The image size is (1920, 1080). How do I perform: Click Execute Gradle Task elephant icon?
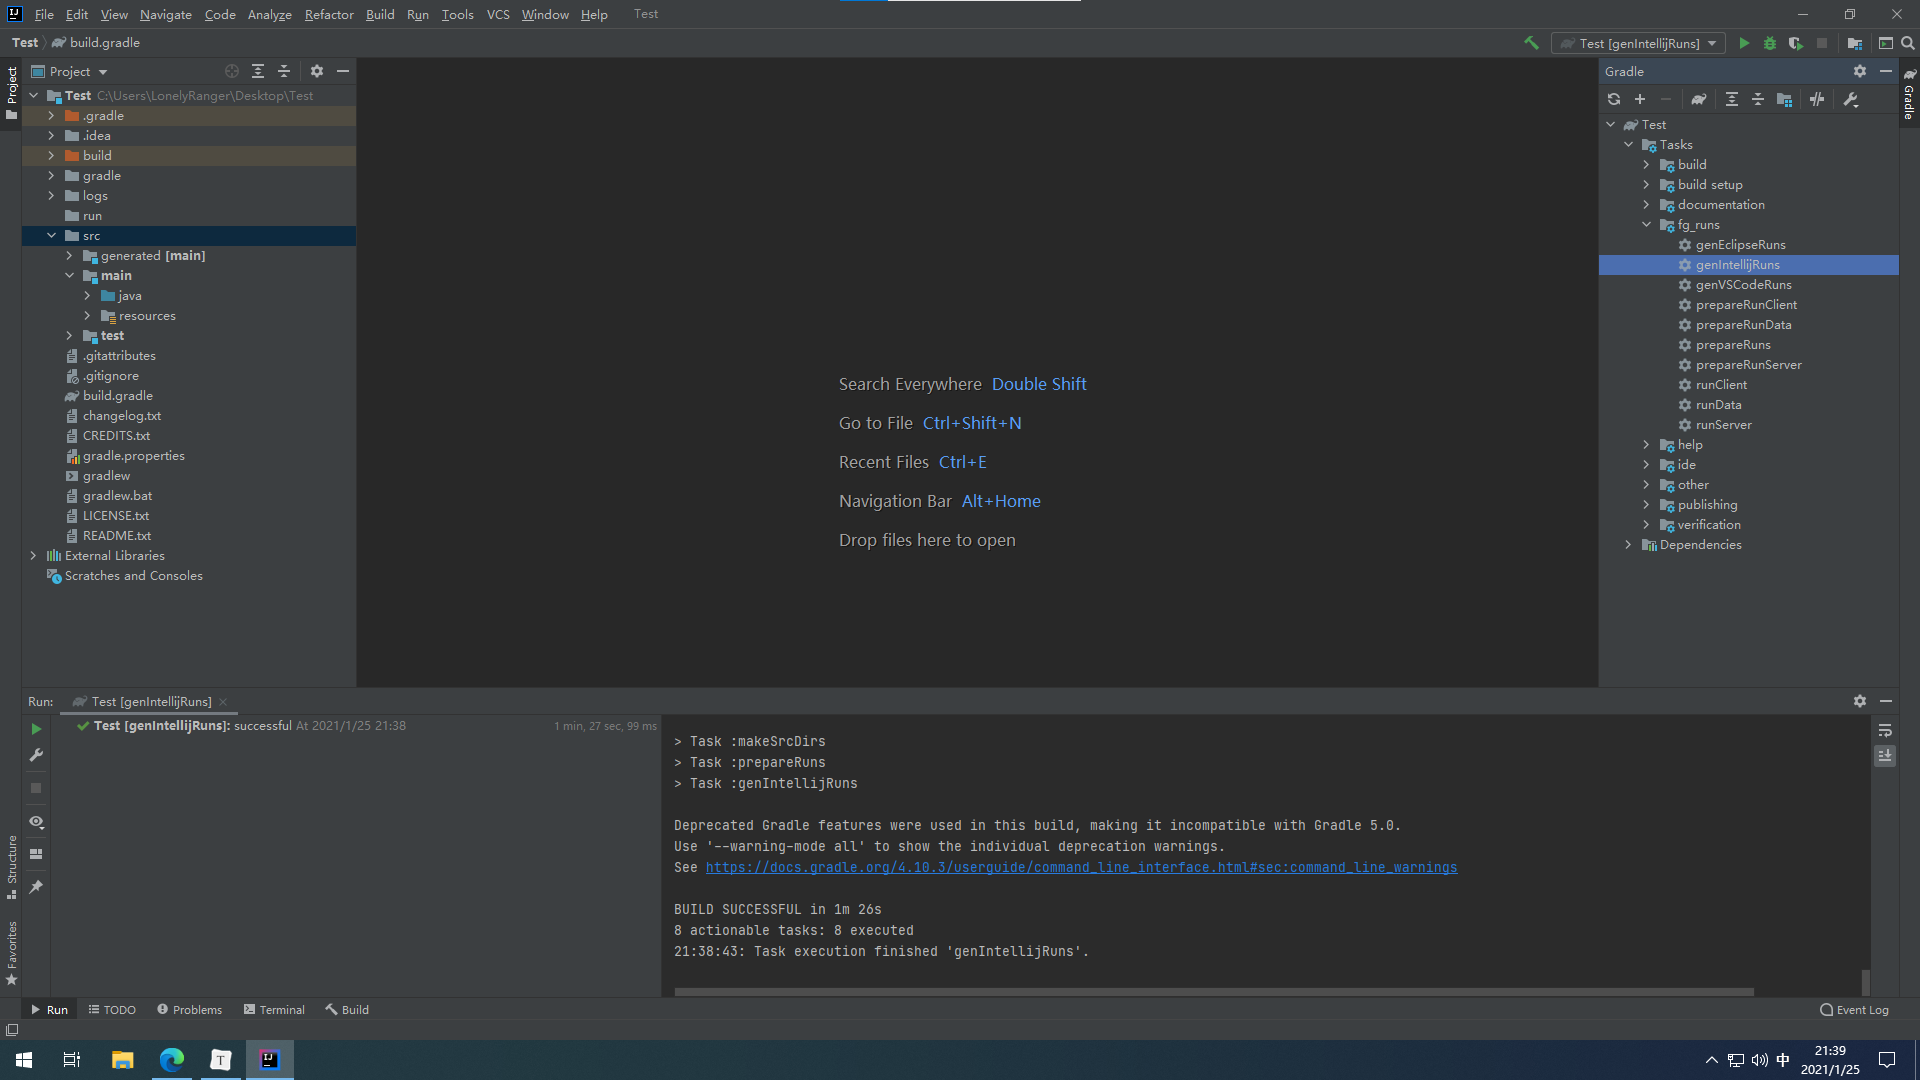coord(1698,99)
